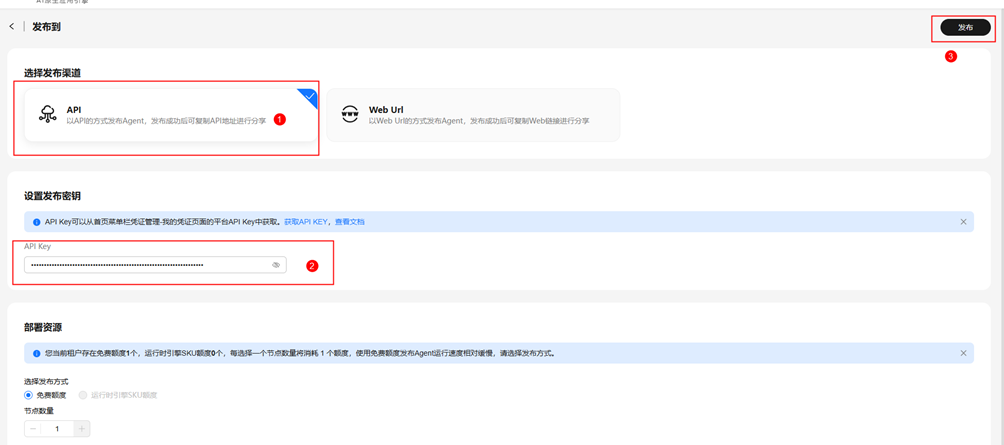
Task: Select the 免费额度 radio button
Action: click(x=29, y=395)
